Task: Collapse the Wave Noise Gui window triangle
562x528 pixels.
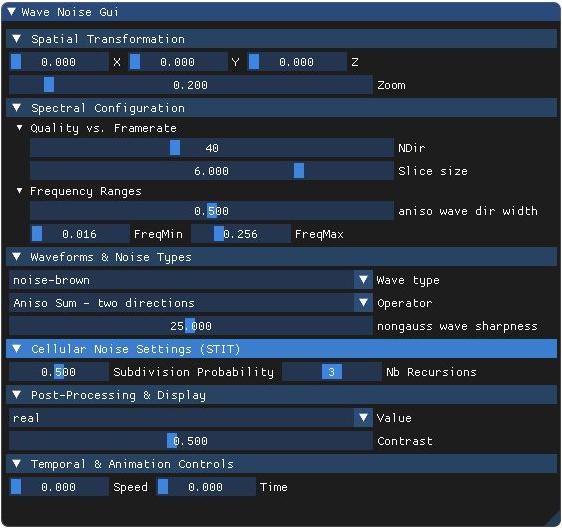Action: 11,12
